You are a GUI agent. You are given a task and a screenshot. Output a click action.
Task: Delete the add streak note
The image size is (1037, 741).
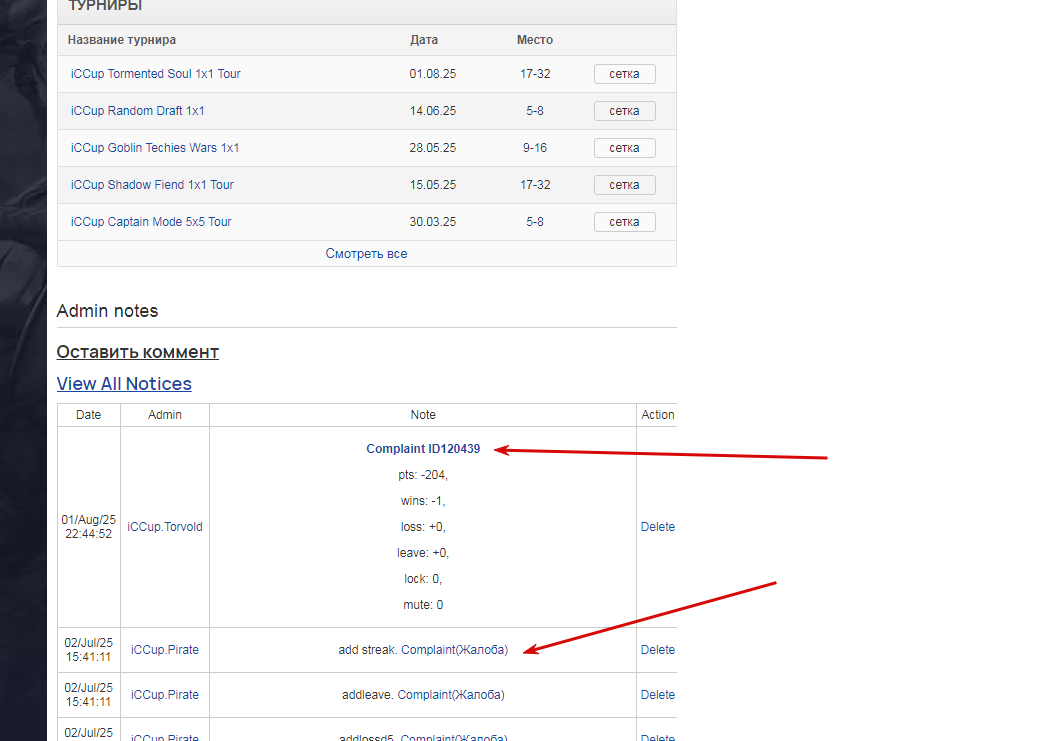(657, 650)
